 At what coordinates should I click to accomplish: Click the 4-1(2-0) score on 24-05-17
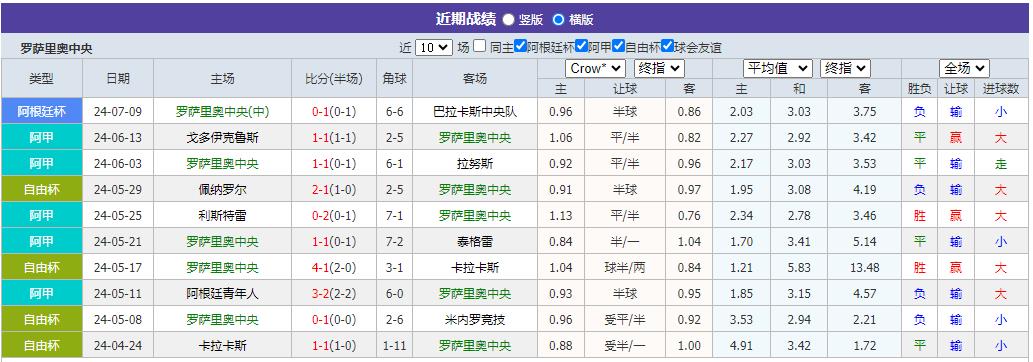coord(334,268)
